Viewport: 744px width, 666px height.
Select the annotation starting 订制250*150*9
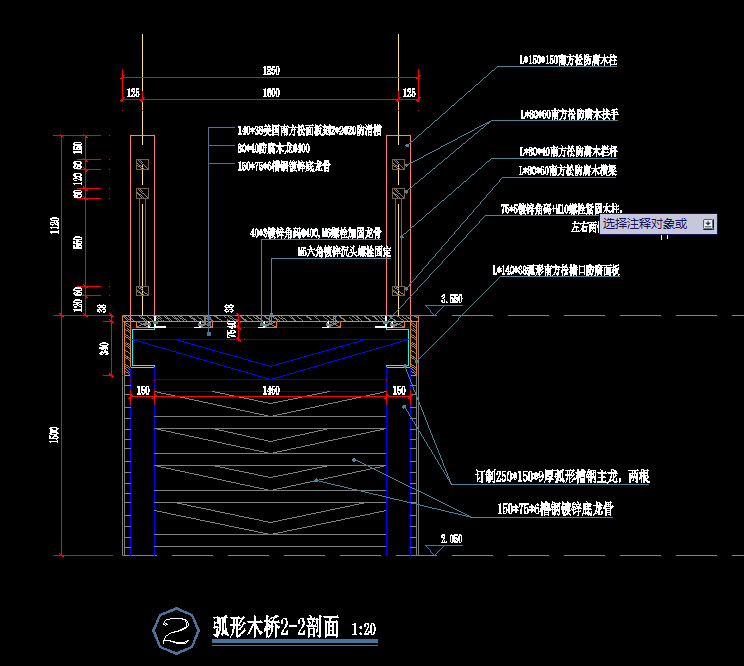[562, 476]
